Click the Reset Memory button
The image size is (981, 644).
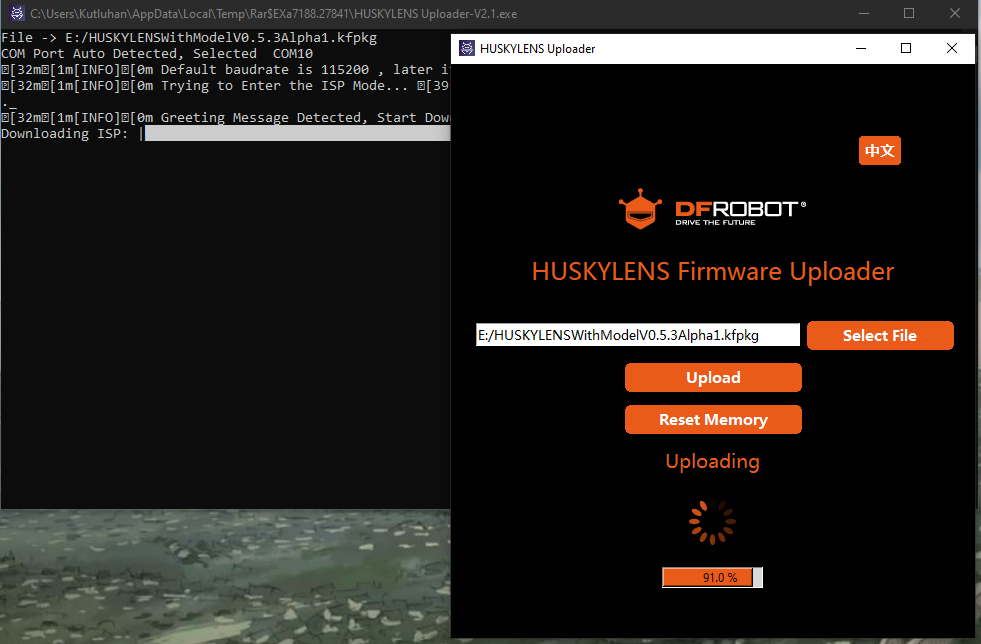tap(713, 419)
